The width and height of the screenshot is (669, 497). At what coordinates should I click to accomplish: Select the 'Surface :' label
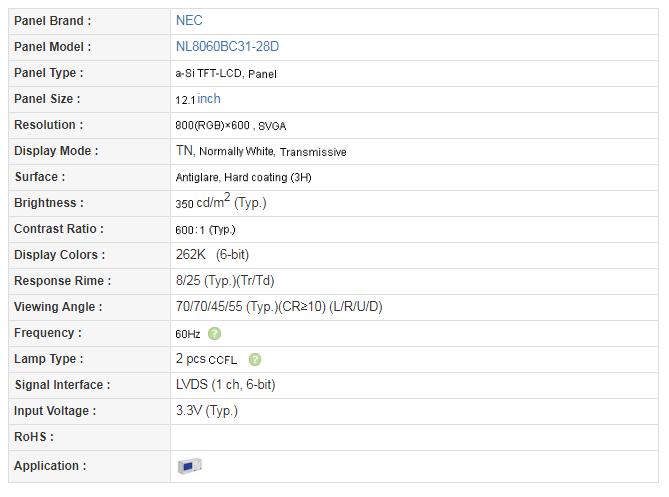[40, 177]
